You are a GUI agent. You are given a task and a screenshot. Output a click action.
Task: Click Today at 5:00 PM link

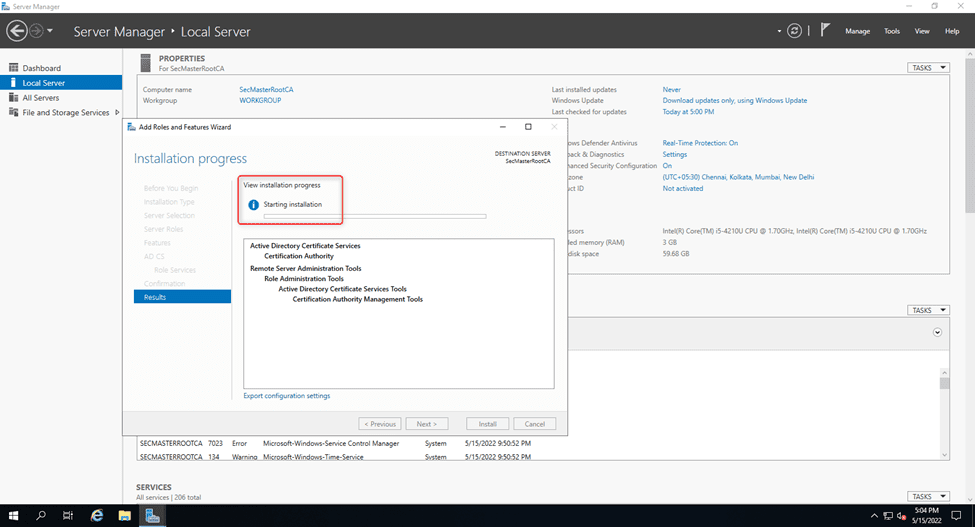(688, 112)
